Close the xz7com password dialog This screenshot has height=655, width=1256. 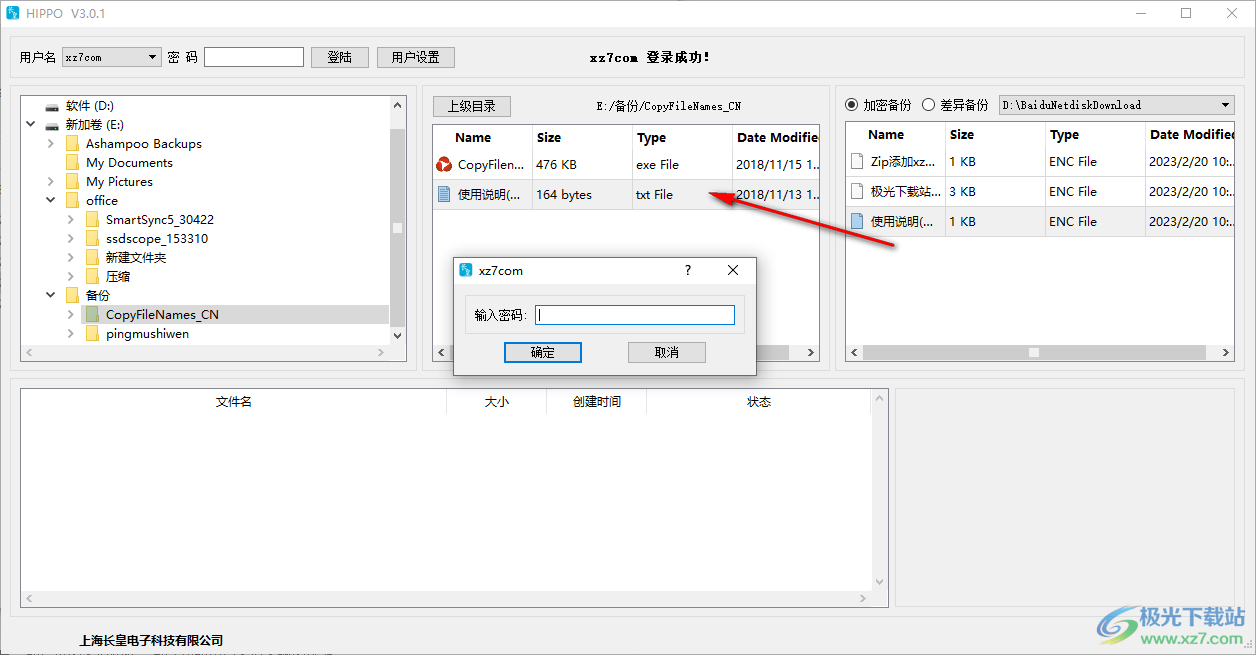[x=733, y=270]
